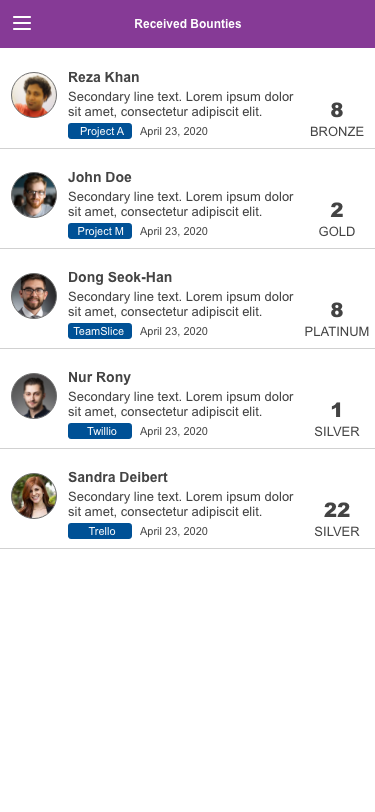Tap Dong Seok-Han's profile avatar
This screenshot has width=375, height=812.
click(x=34, y=295)
